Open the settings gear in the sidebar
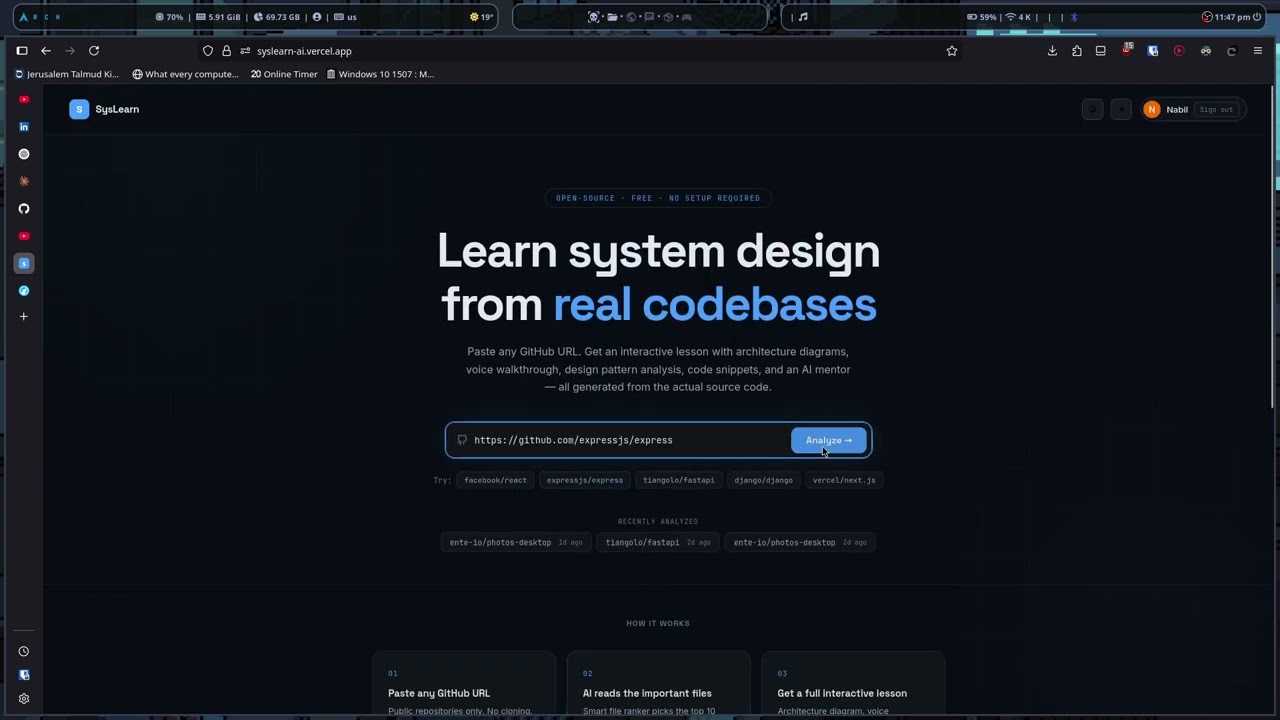 click(x=24, y=699)
